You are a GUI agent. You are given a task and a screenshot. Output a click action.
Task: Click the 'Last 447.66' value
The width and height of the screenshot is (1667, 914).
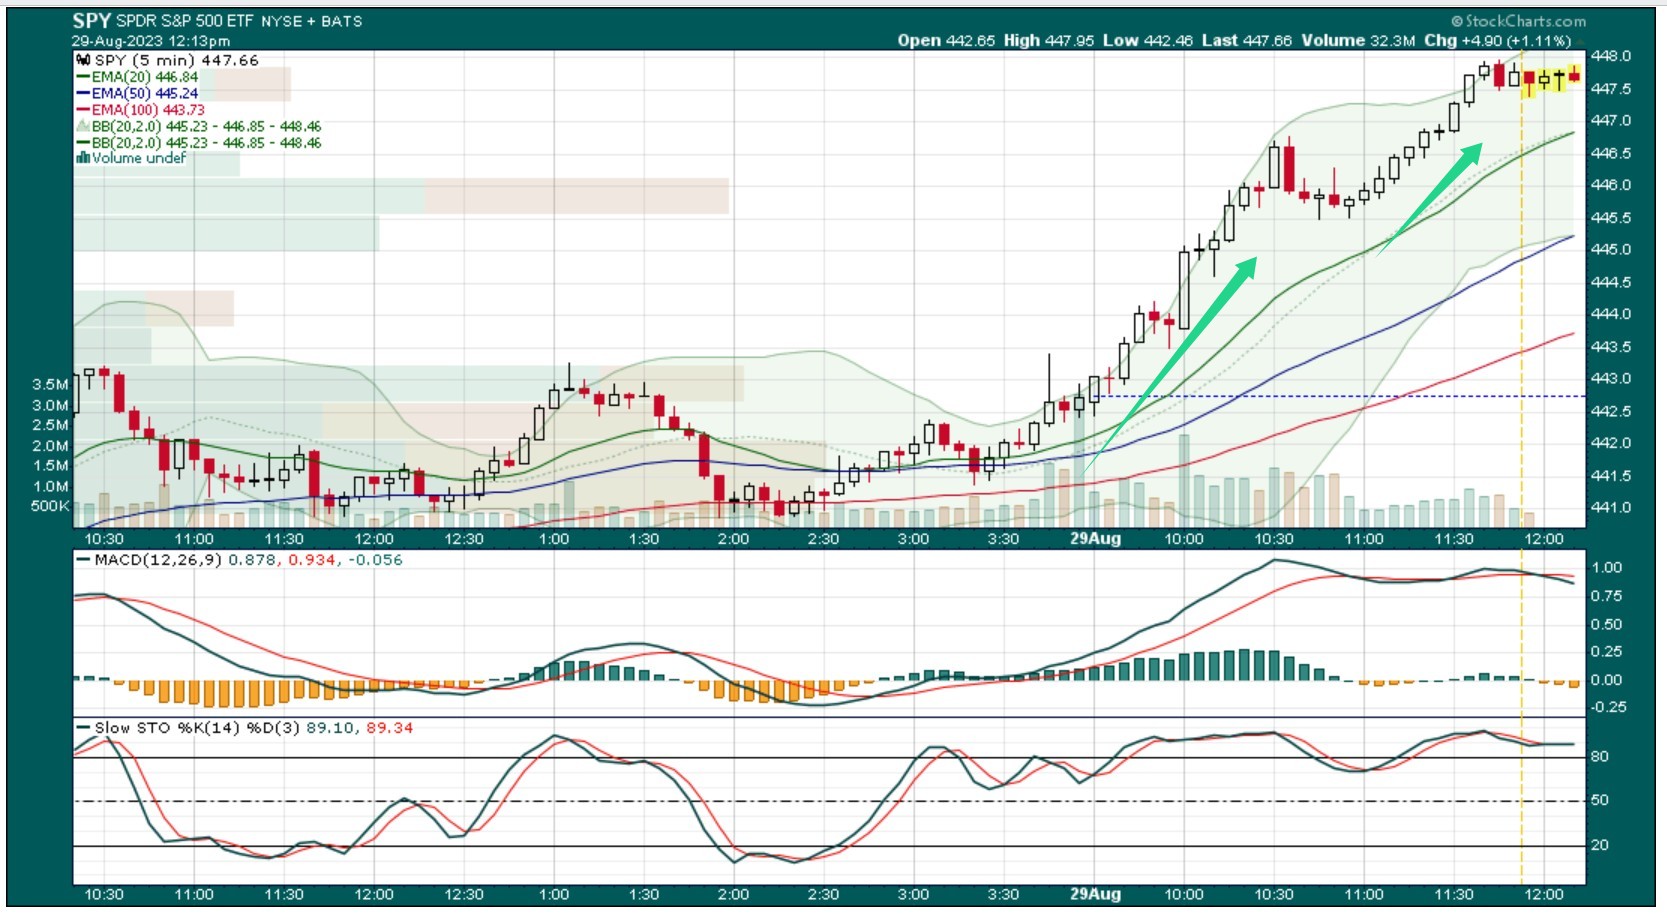click(x=1247, y=41)
